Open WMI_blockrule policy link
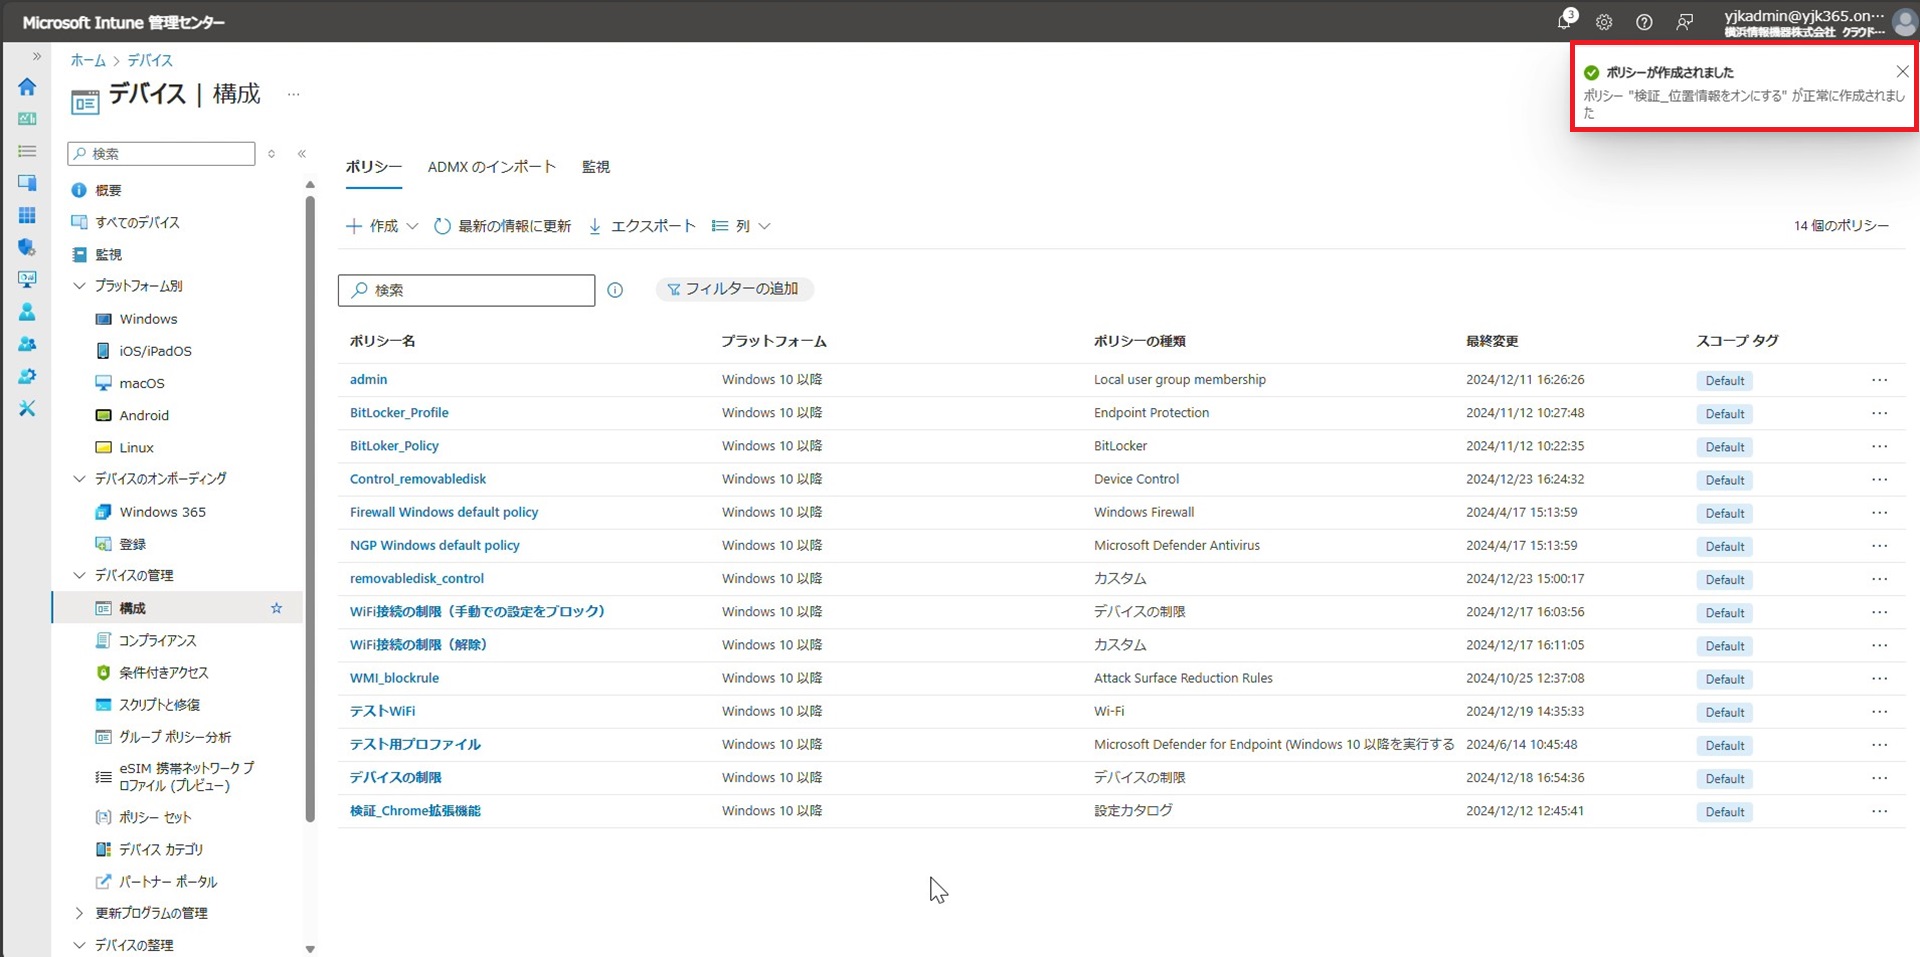This screenshot has width=1920, height=957. (x=394, y=678)
